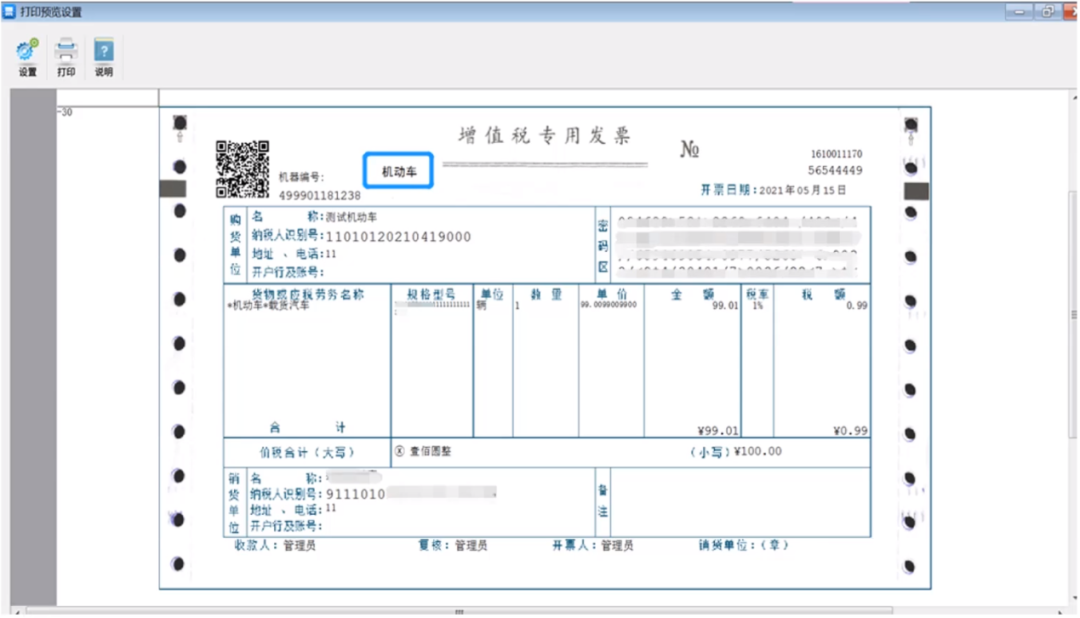The height and width of the screenshot is (618, 1080).
Task: Restore down the preview window
Action: pyautogui.click(x=1047, y=11)
